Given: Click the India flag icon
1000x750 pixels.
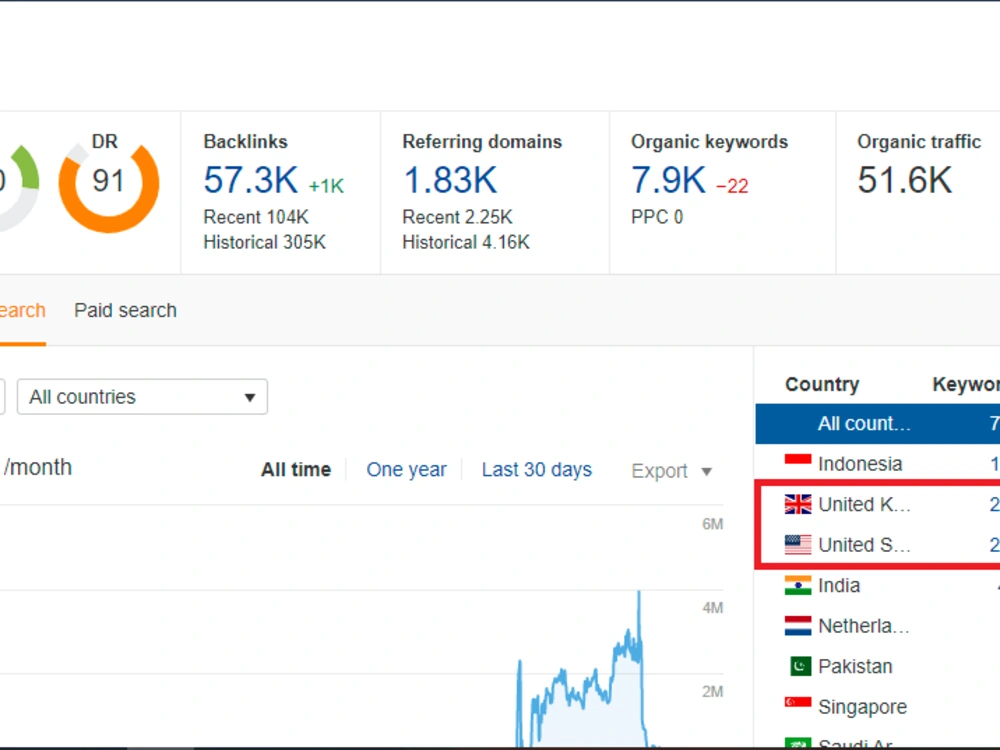Looking at the screenshot, I should (x=798, y=585).
